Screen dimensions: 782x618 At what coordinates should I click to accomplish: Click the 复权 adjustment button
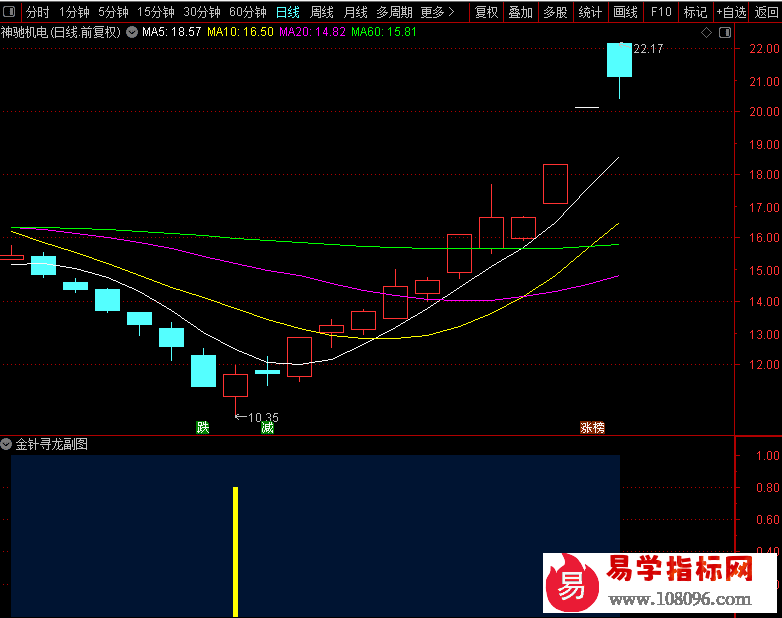pos(486,12)
